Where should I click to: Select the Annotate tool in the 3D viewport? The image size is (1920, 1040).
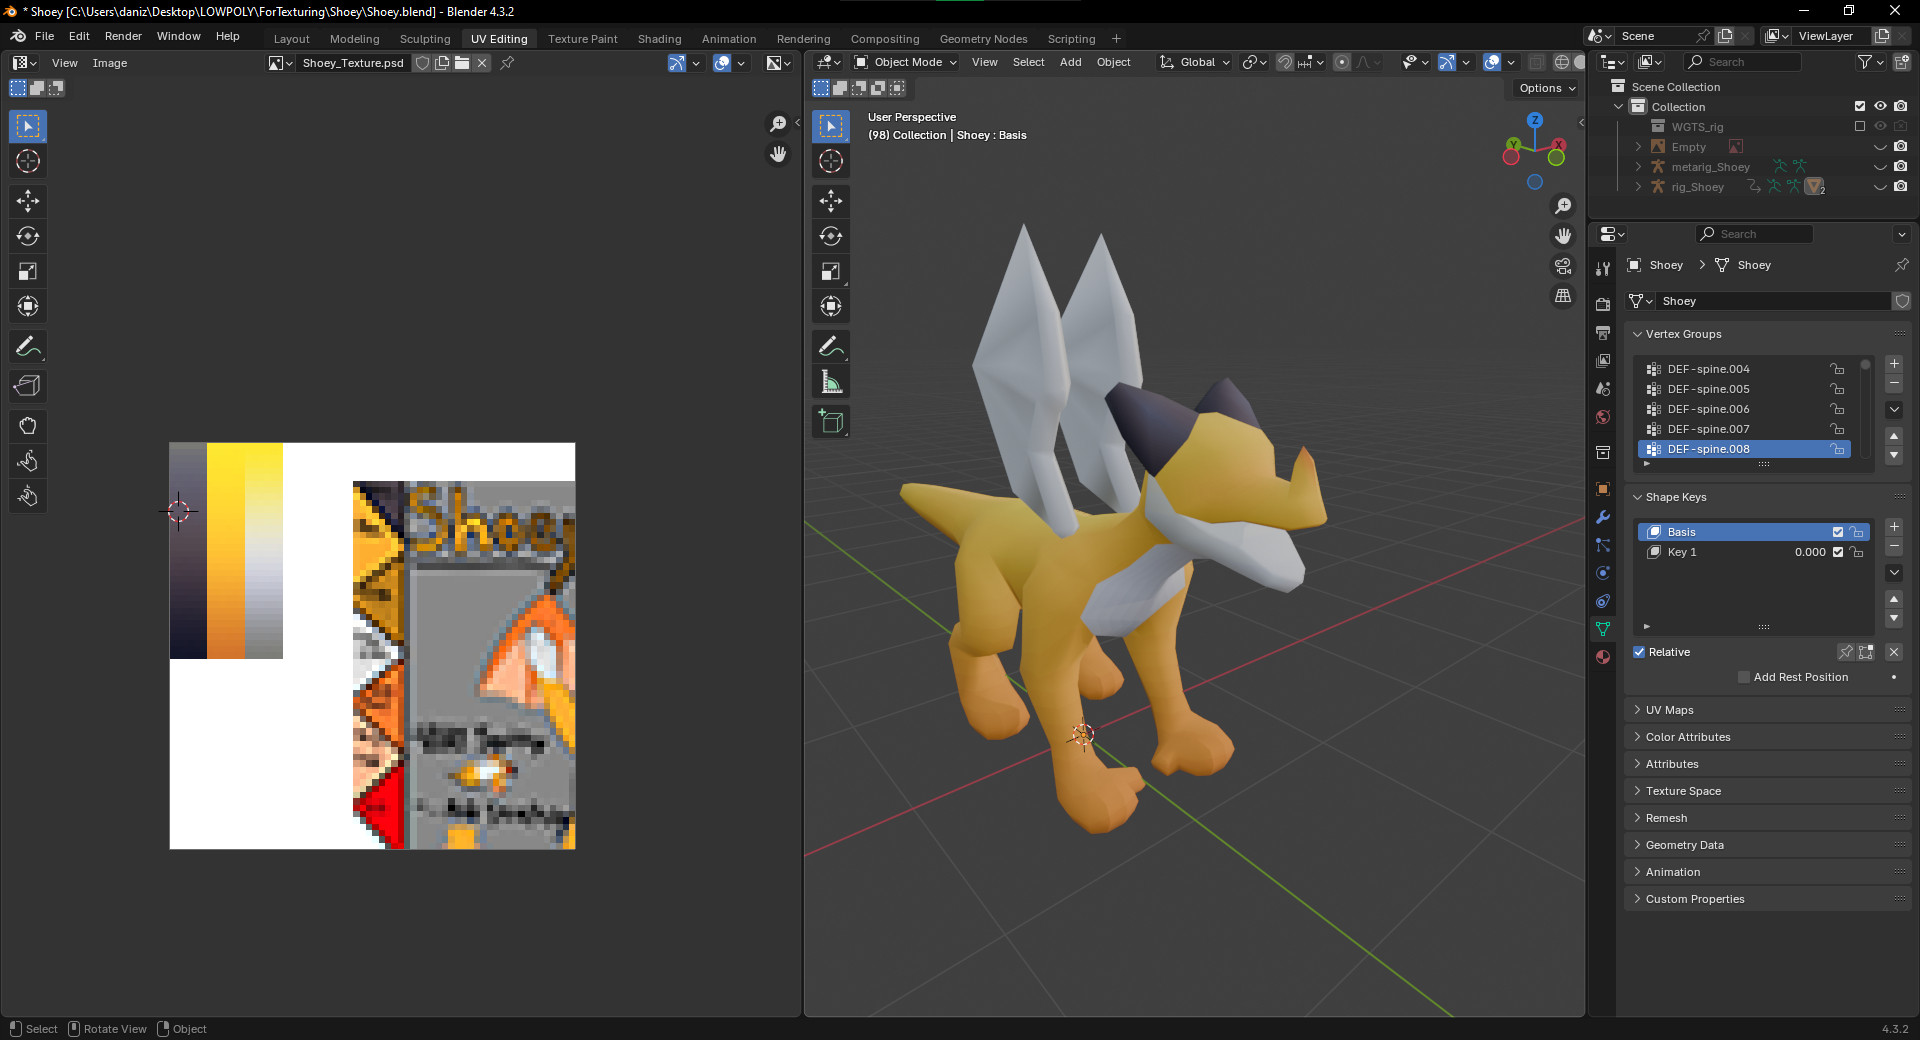(x=831, y=346)
